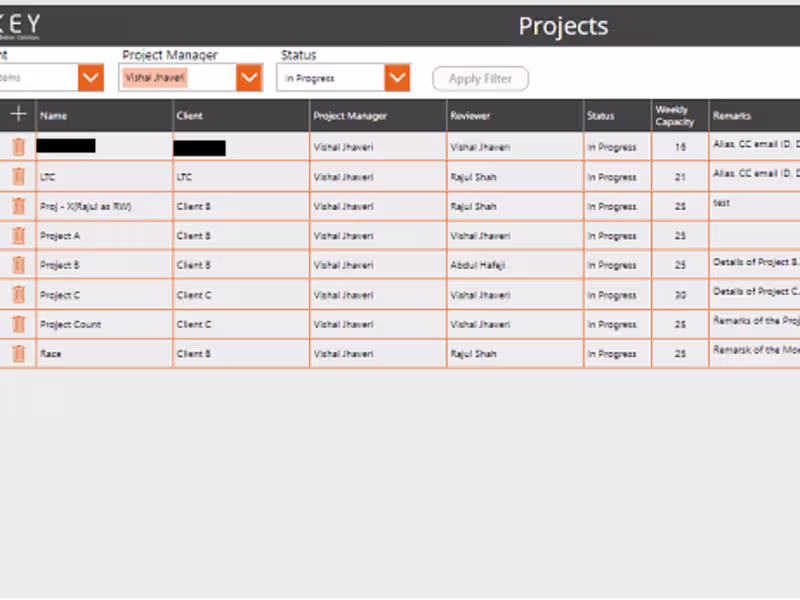800x600 pixels.
Task: Open the Status filter dropdown
Action: click(397, 76)
